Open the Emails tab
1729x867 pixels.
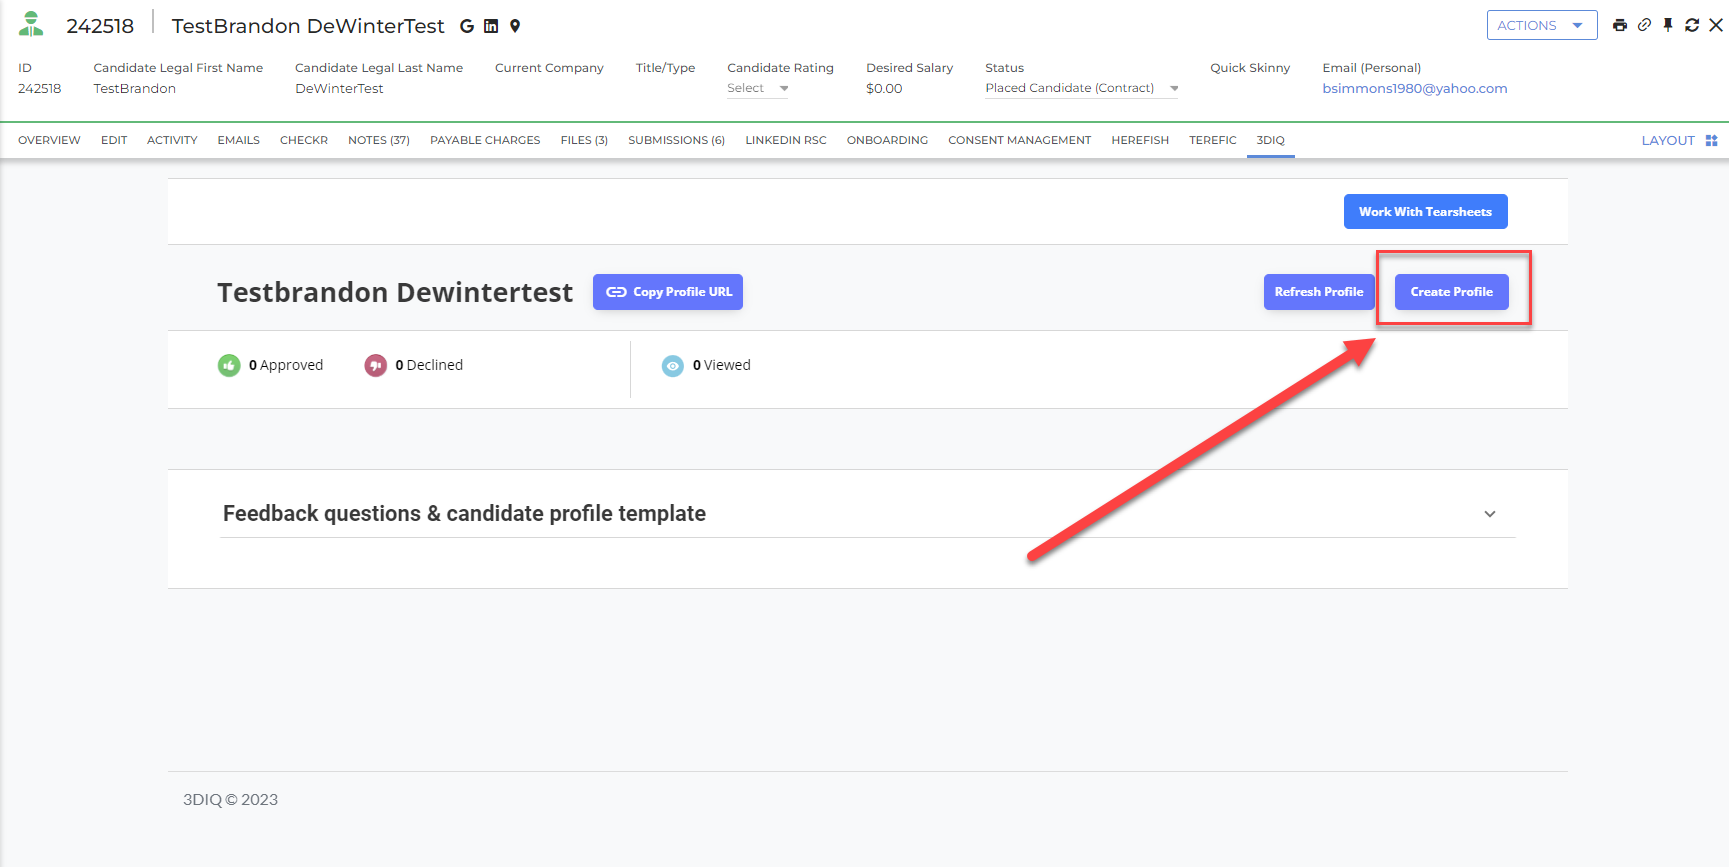(x=239, y=140)
